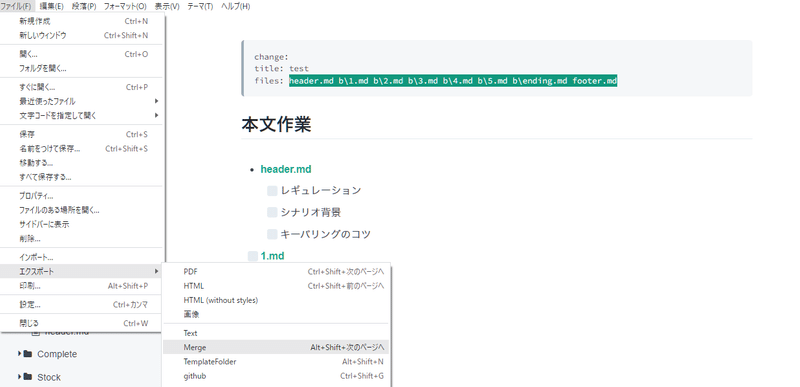The image size is (800, 387).
Task: Open プロパティ... entry
Action: click(x=82, y=196)
